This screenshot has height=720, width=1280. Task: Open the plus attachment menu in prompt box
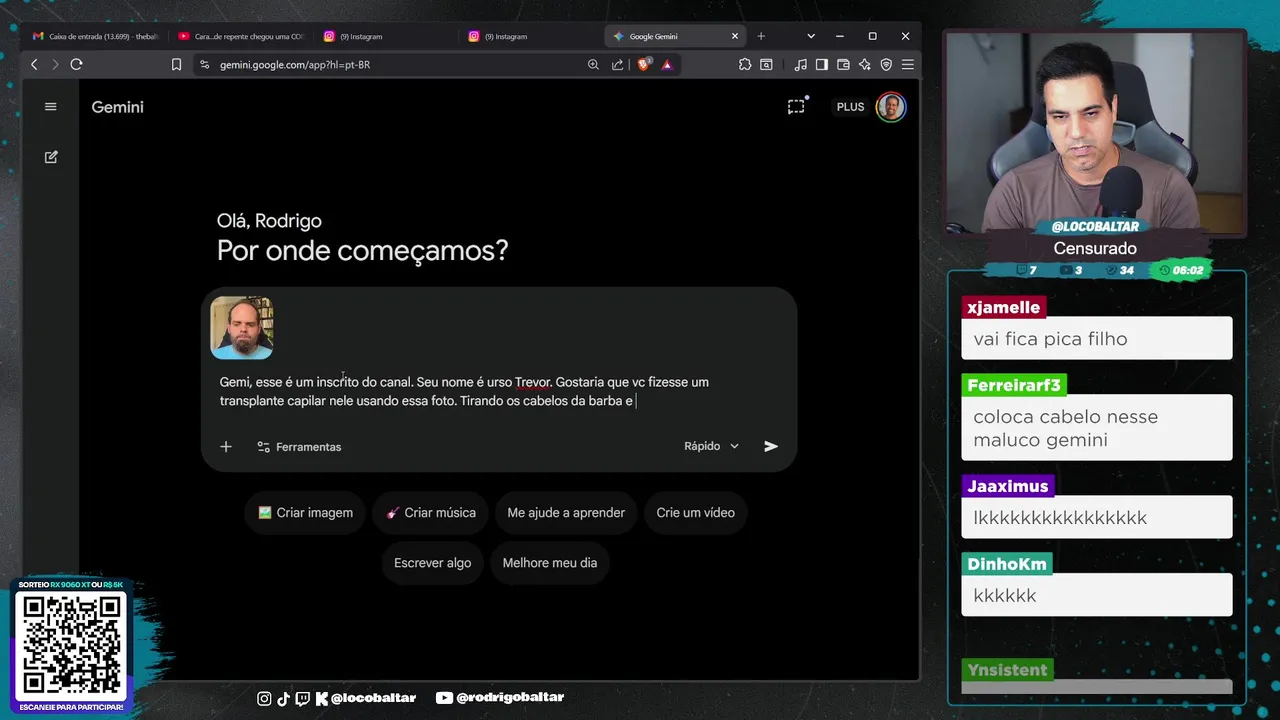(x=226, y=447)
